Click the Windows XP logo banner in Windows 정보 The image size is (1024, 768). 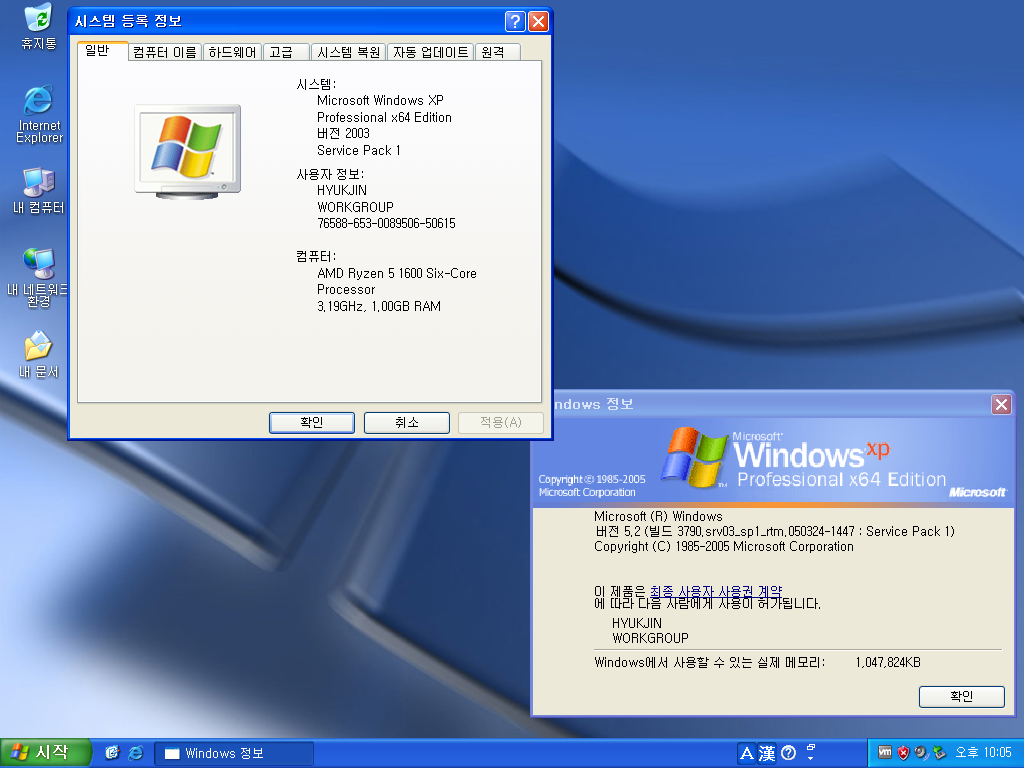(773, 462)
